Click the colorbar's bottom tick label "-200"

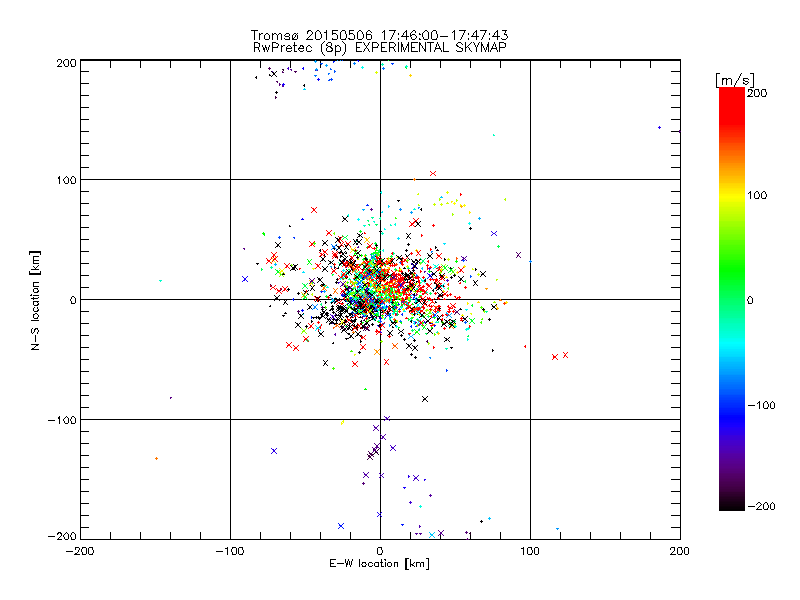coord(761,507)
